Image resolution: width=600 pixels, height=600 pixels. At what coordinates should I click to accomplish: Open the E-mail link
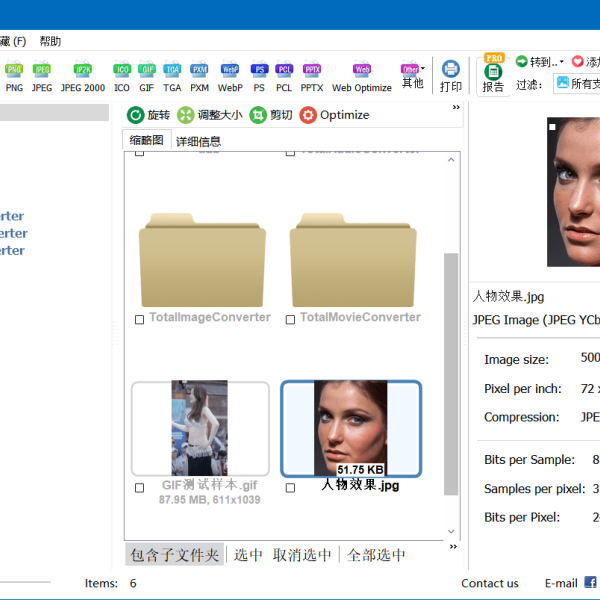pos(561,583)
